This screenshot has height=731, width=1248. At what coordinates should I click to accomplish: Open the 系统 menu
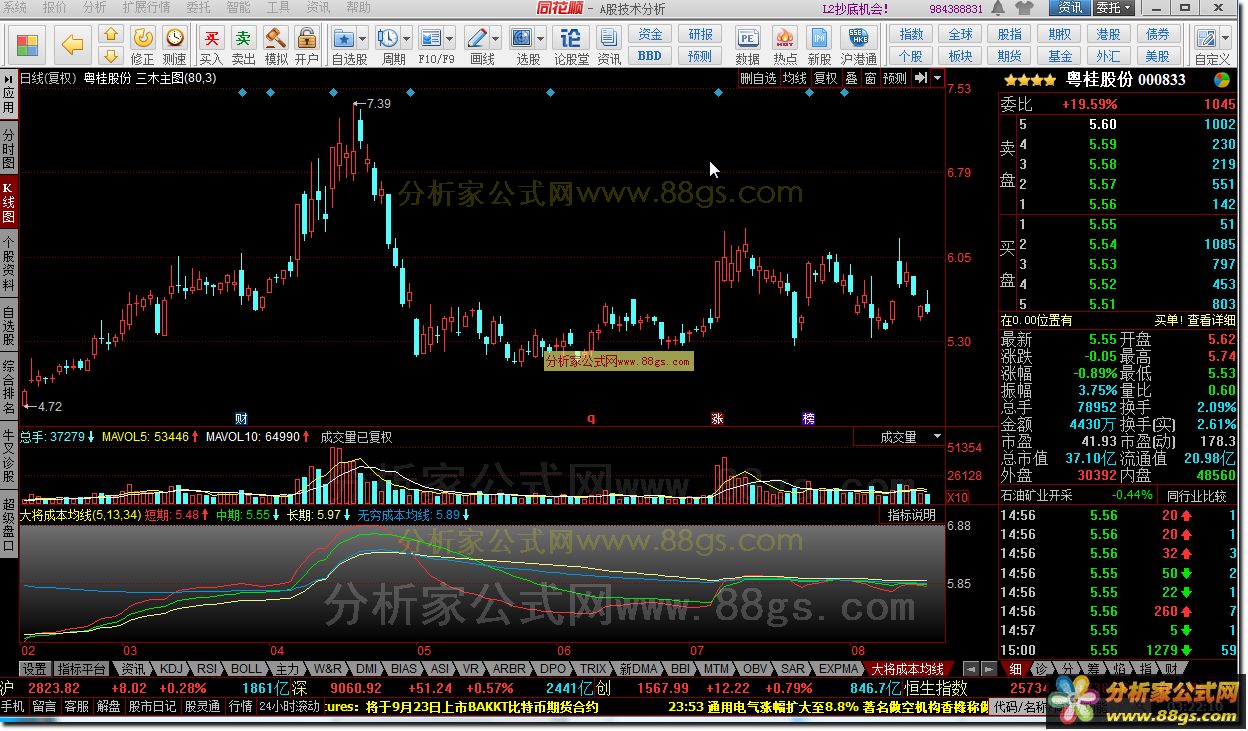[17, 7]
